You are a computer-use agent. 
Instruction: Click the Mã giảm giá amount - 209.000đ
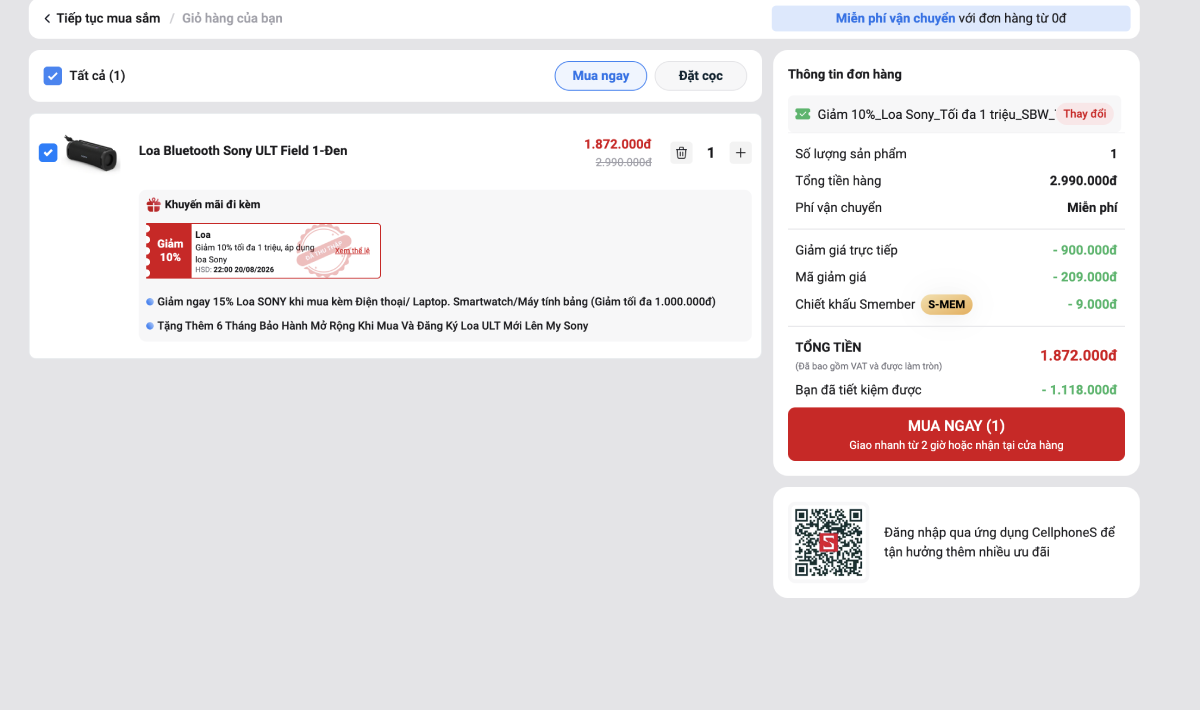tap(1085, 277)
